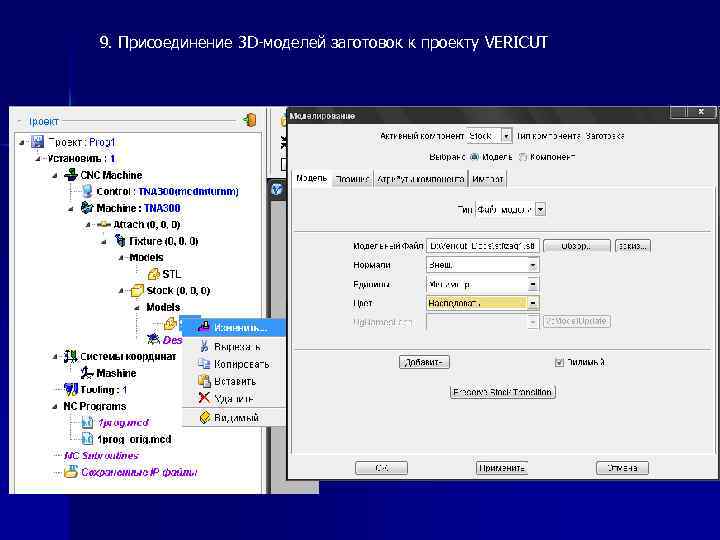Click the CNC Machine icon in the tree
This screenshot has width=720, height=540.
tap(71, 175)
